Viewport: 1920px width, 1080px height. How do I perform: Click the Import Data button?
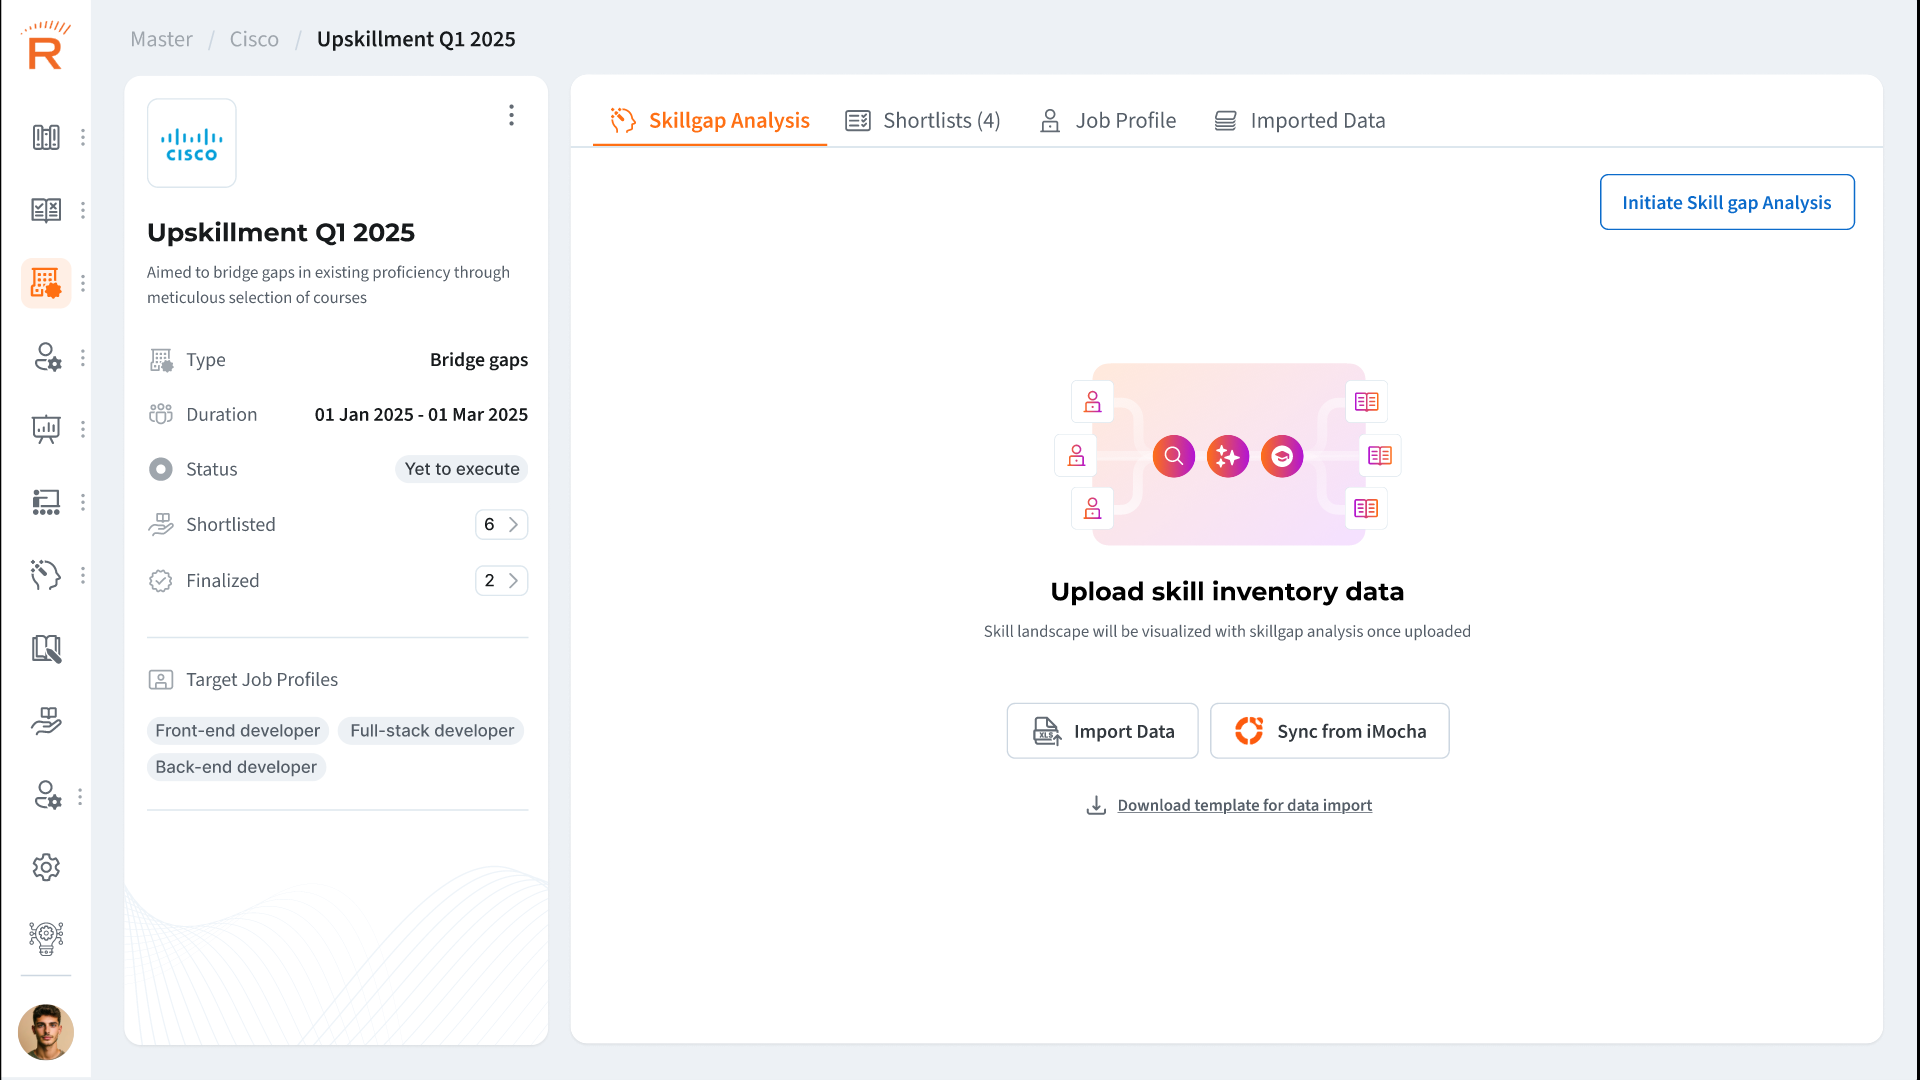coord(1102,731)
